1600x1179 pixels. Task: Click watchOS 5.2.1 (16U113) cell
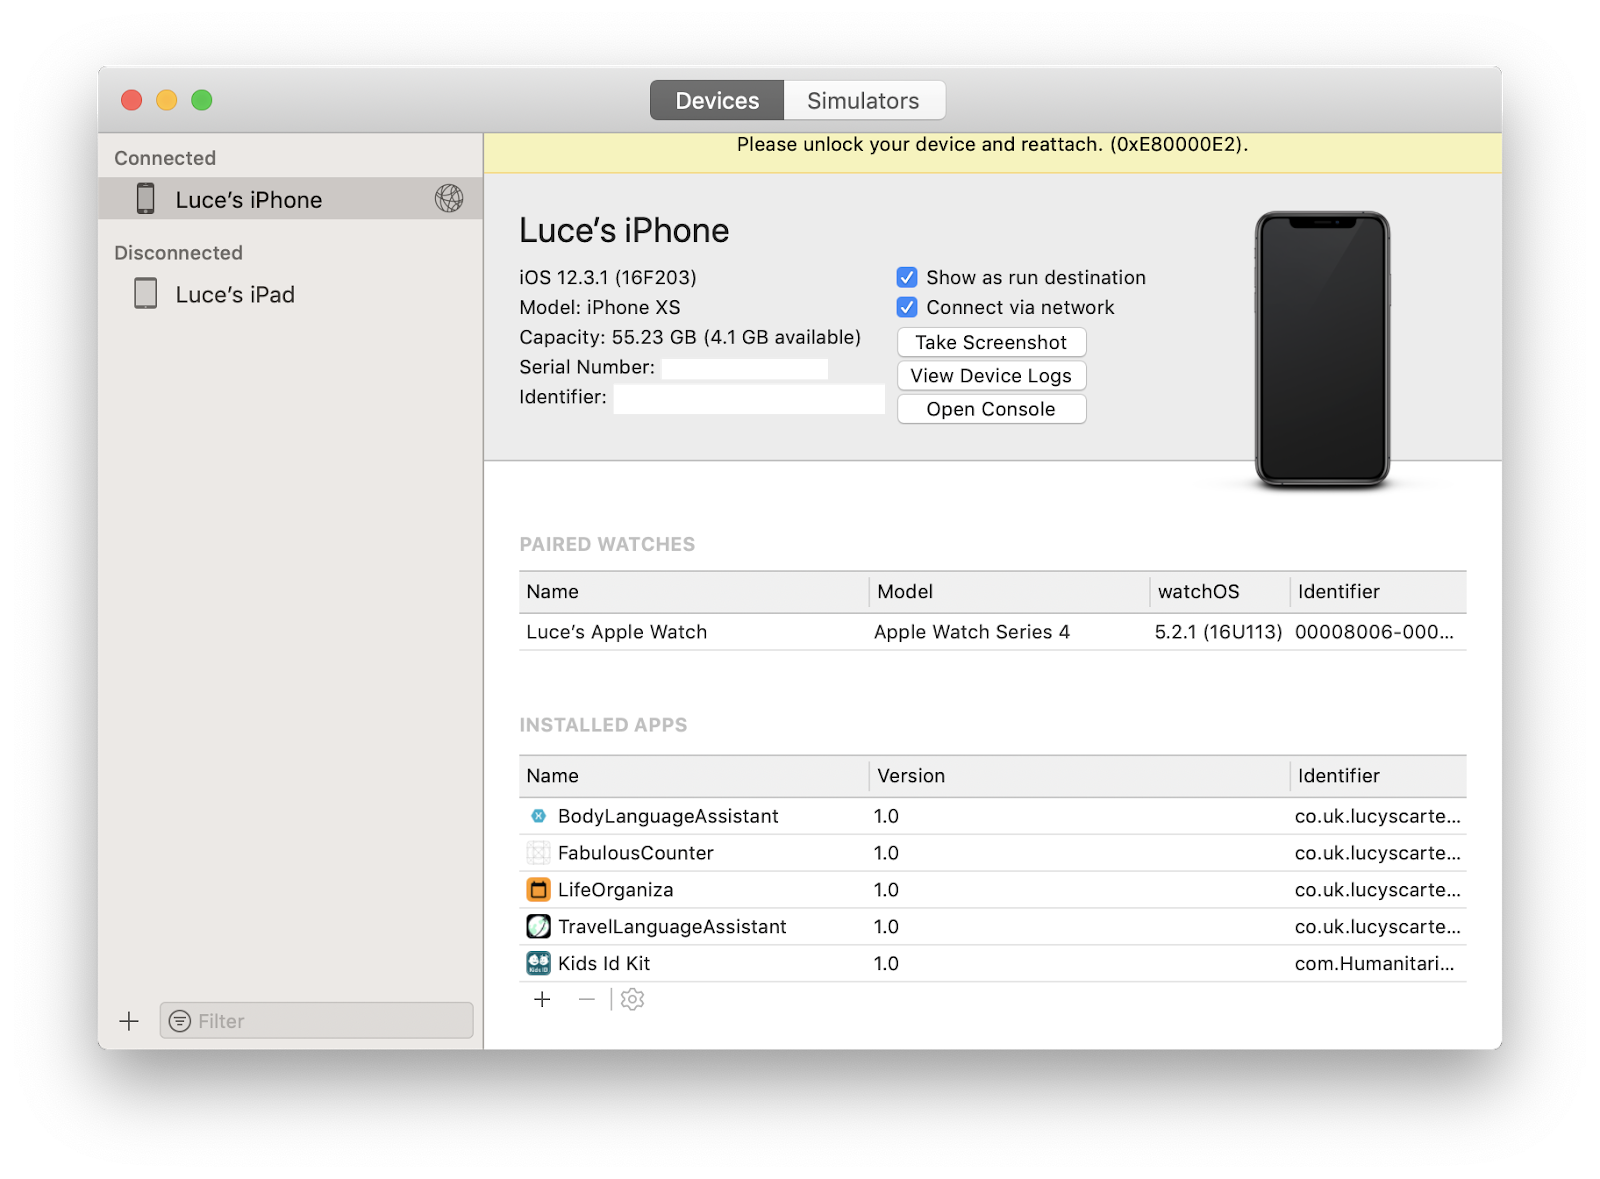[1218, 632]
